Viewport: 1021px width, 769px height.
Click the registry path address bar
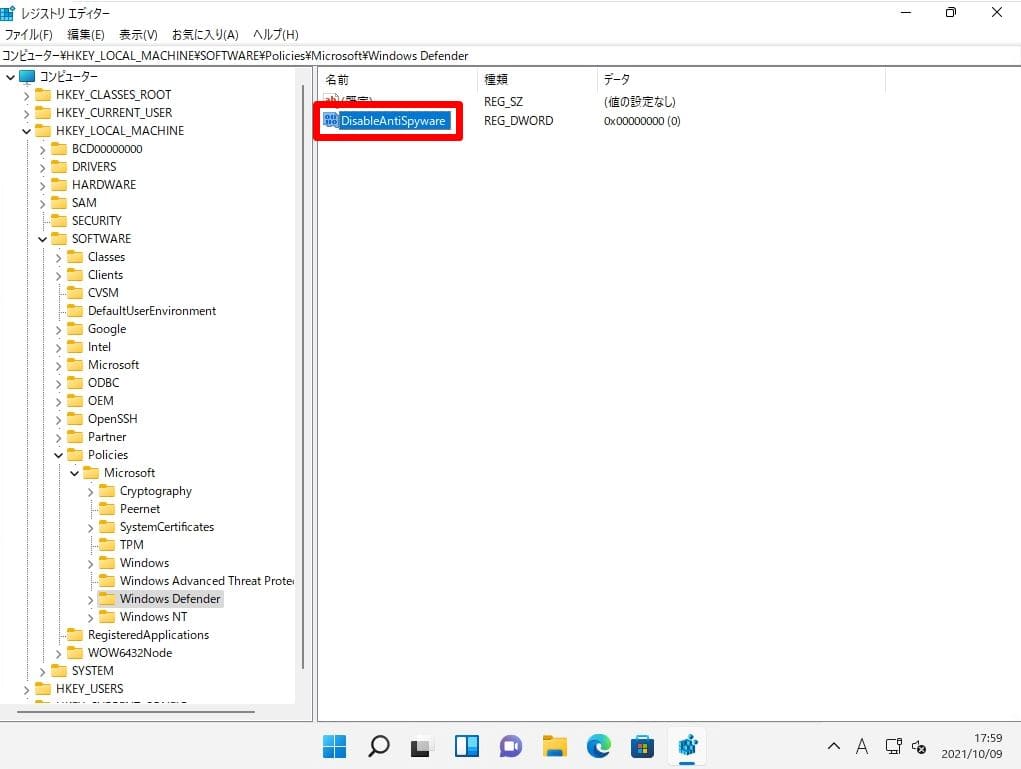510,56
